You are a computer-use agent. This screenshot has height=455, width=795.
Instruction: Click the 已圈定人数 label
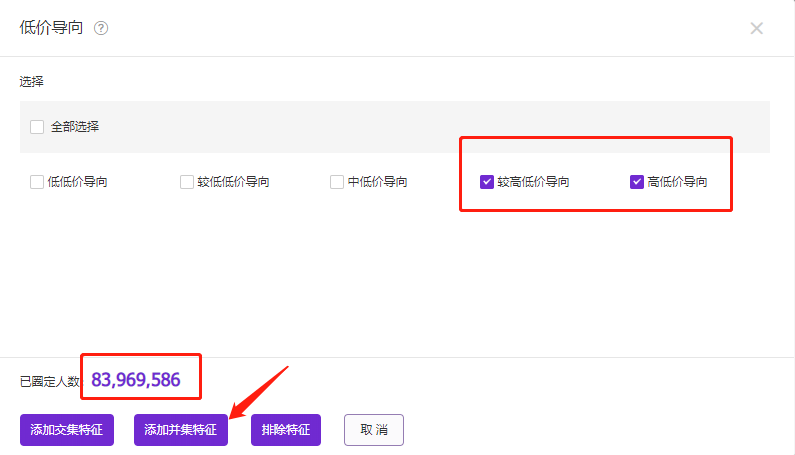tap(50, 381)
